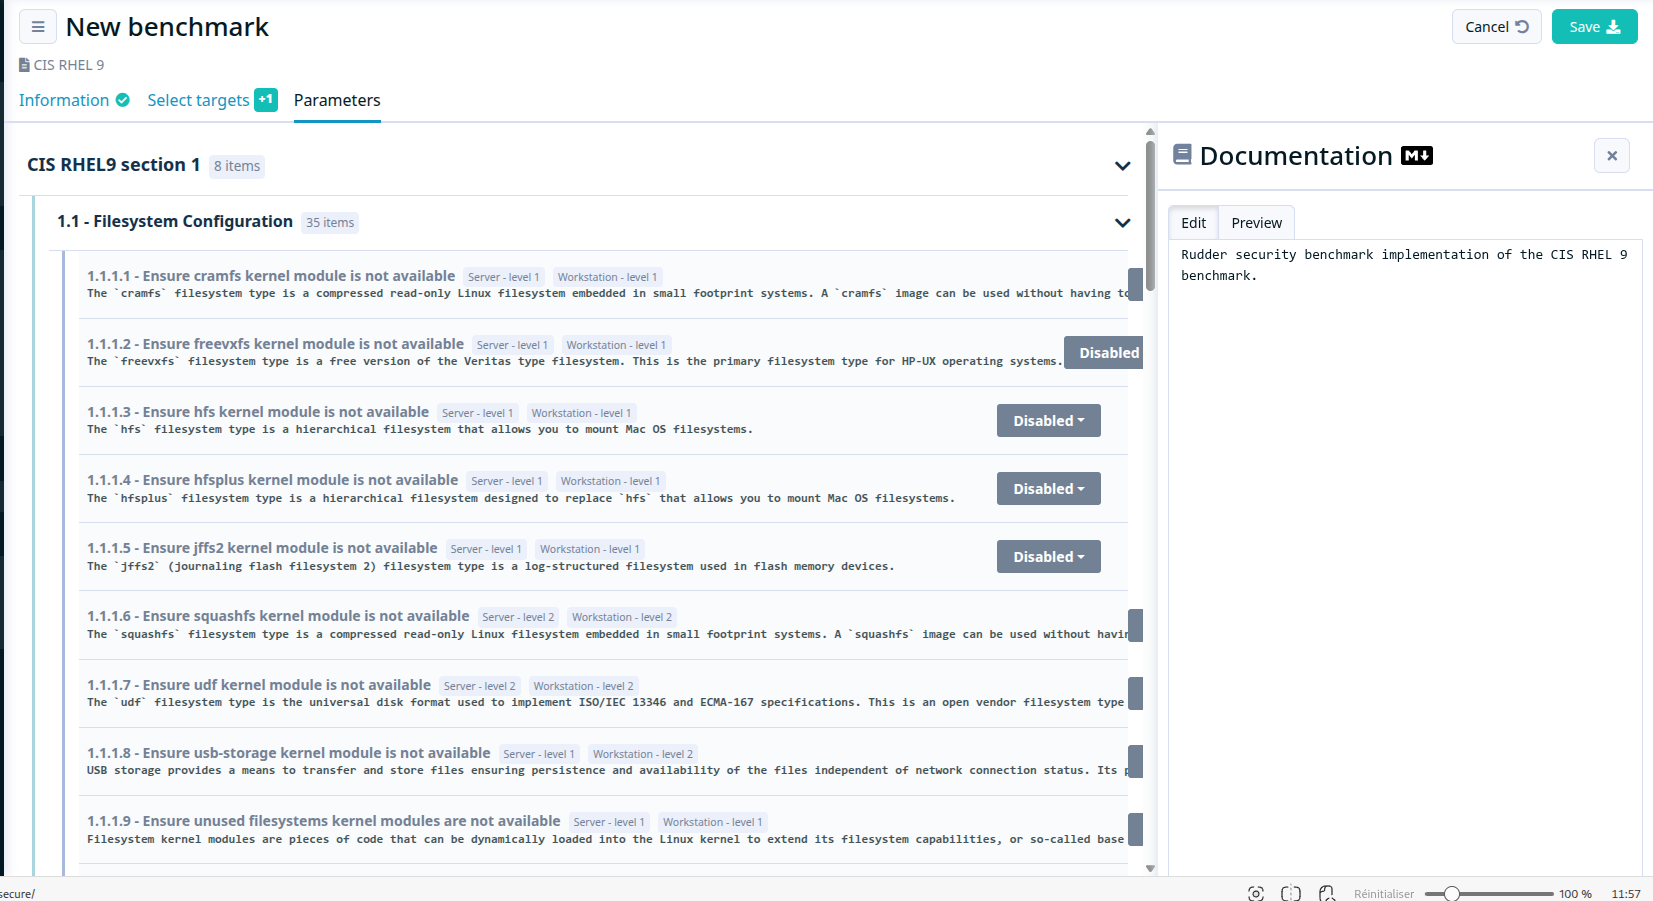Click the CIS RHEL9 section 1 heading
The image size is (1653, 901).
[114, 165]
